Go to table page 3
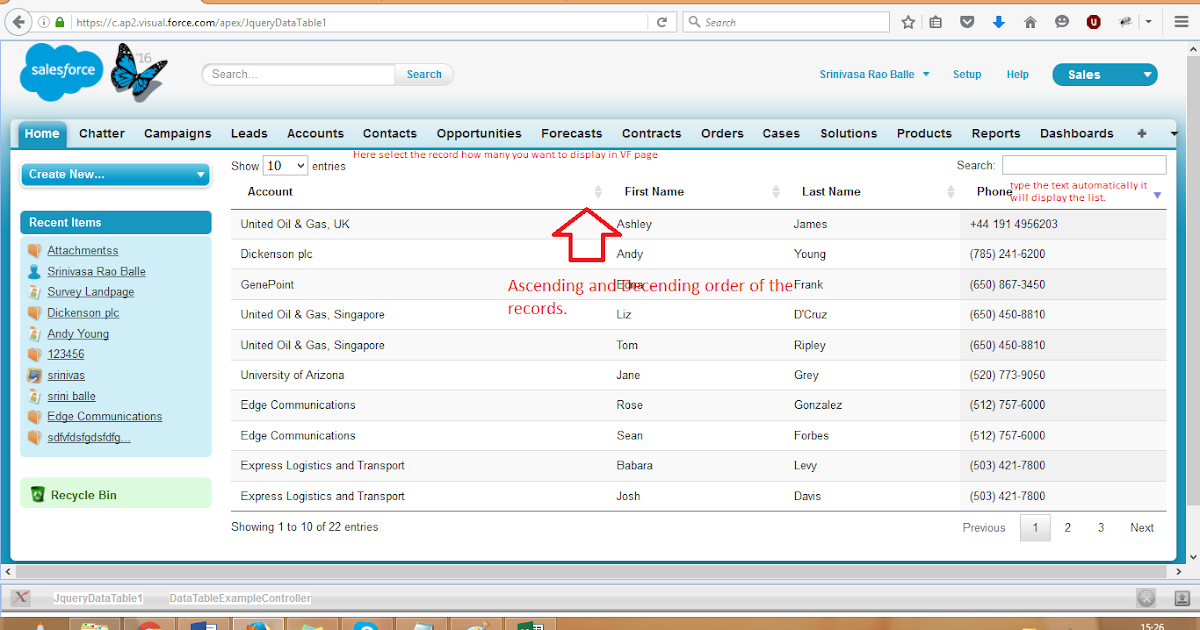The height and width of the screenshot is (630, 1200). [1101, 527]
